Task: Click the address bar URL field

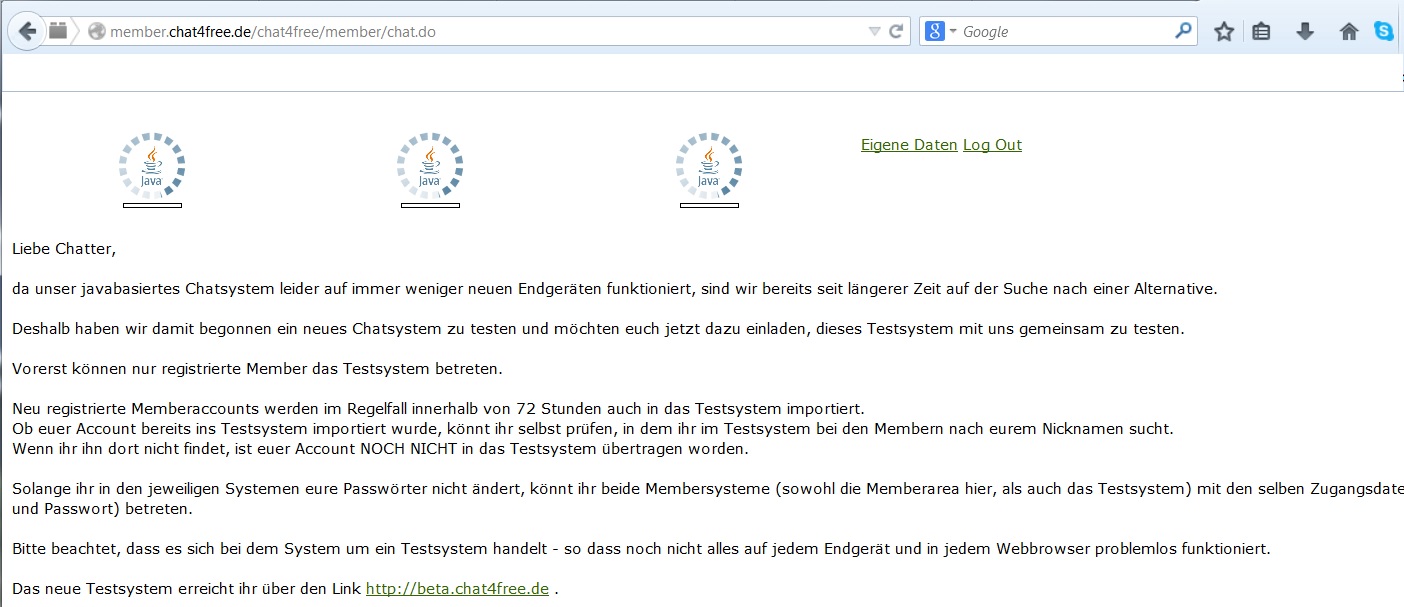Action: (480, 32)
